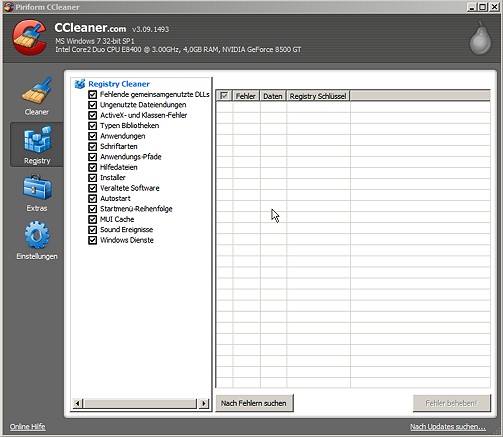Open Online Hilfe link

click(27, 427)
